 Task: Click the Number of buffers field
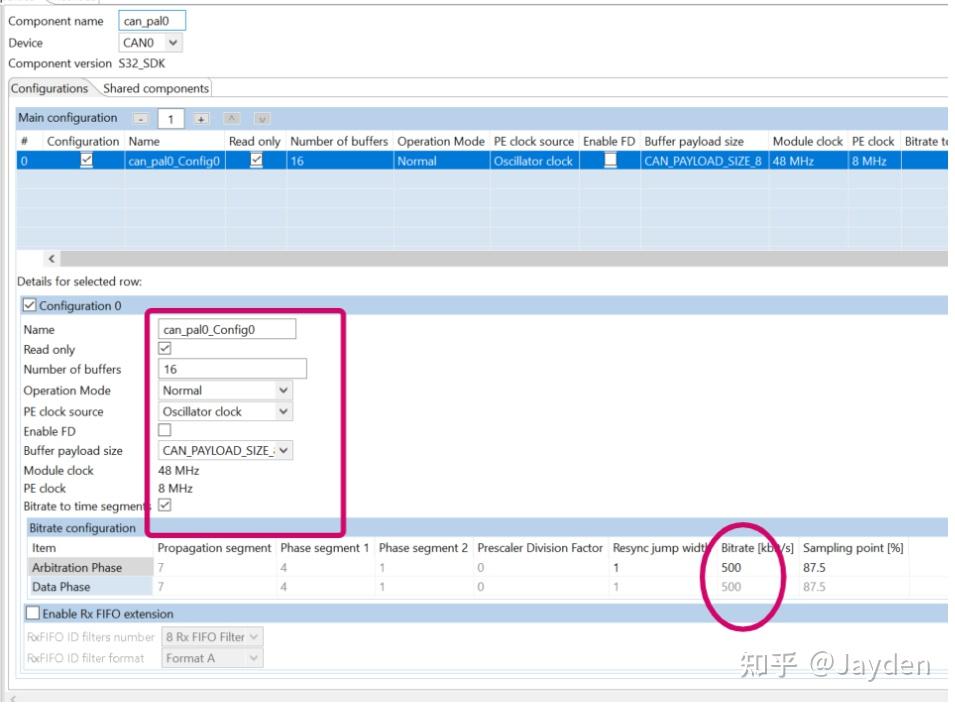(x=232, y=369)
